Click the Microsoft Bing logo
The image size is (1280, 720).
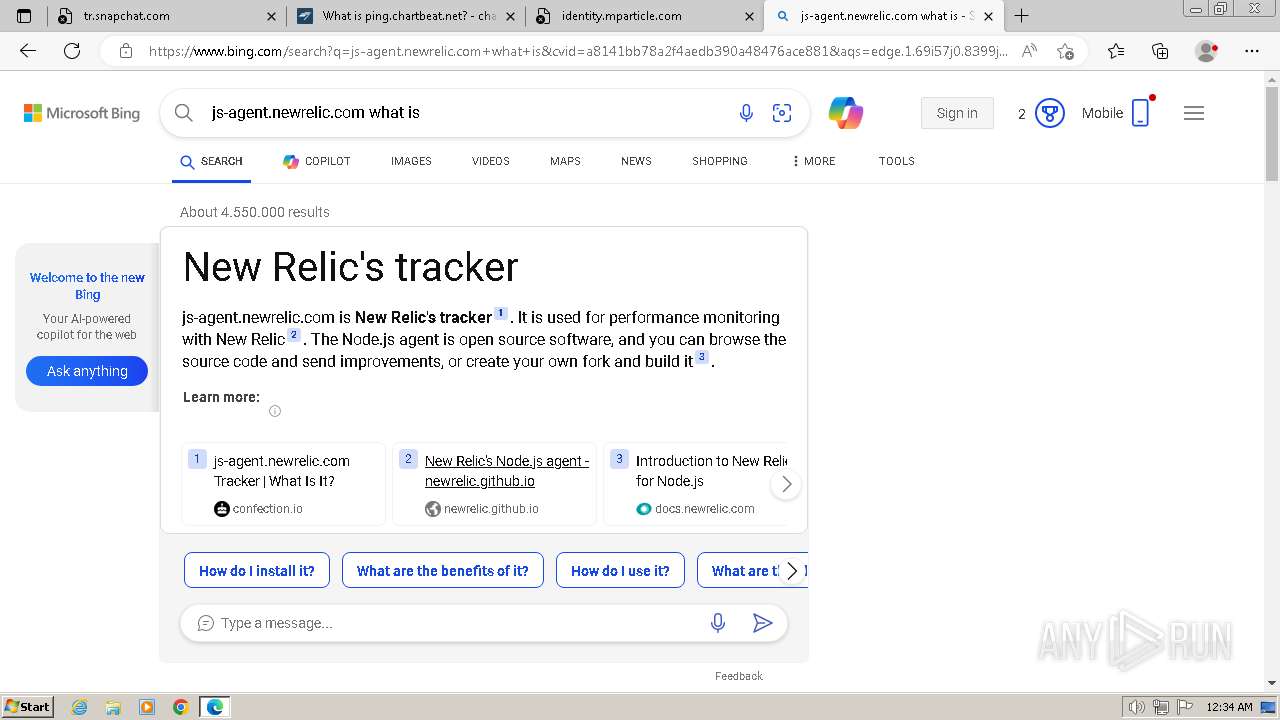(x=82, y=113)
